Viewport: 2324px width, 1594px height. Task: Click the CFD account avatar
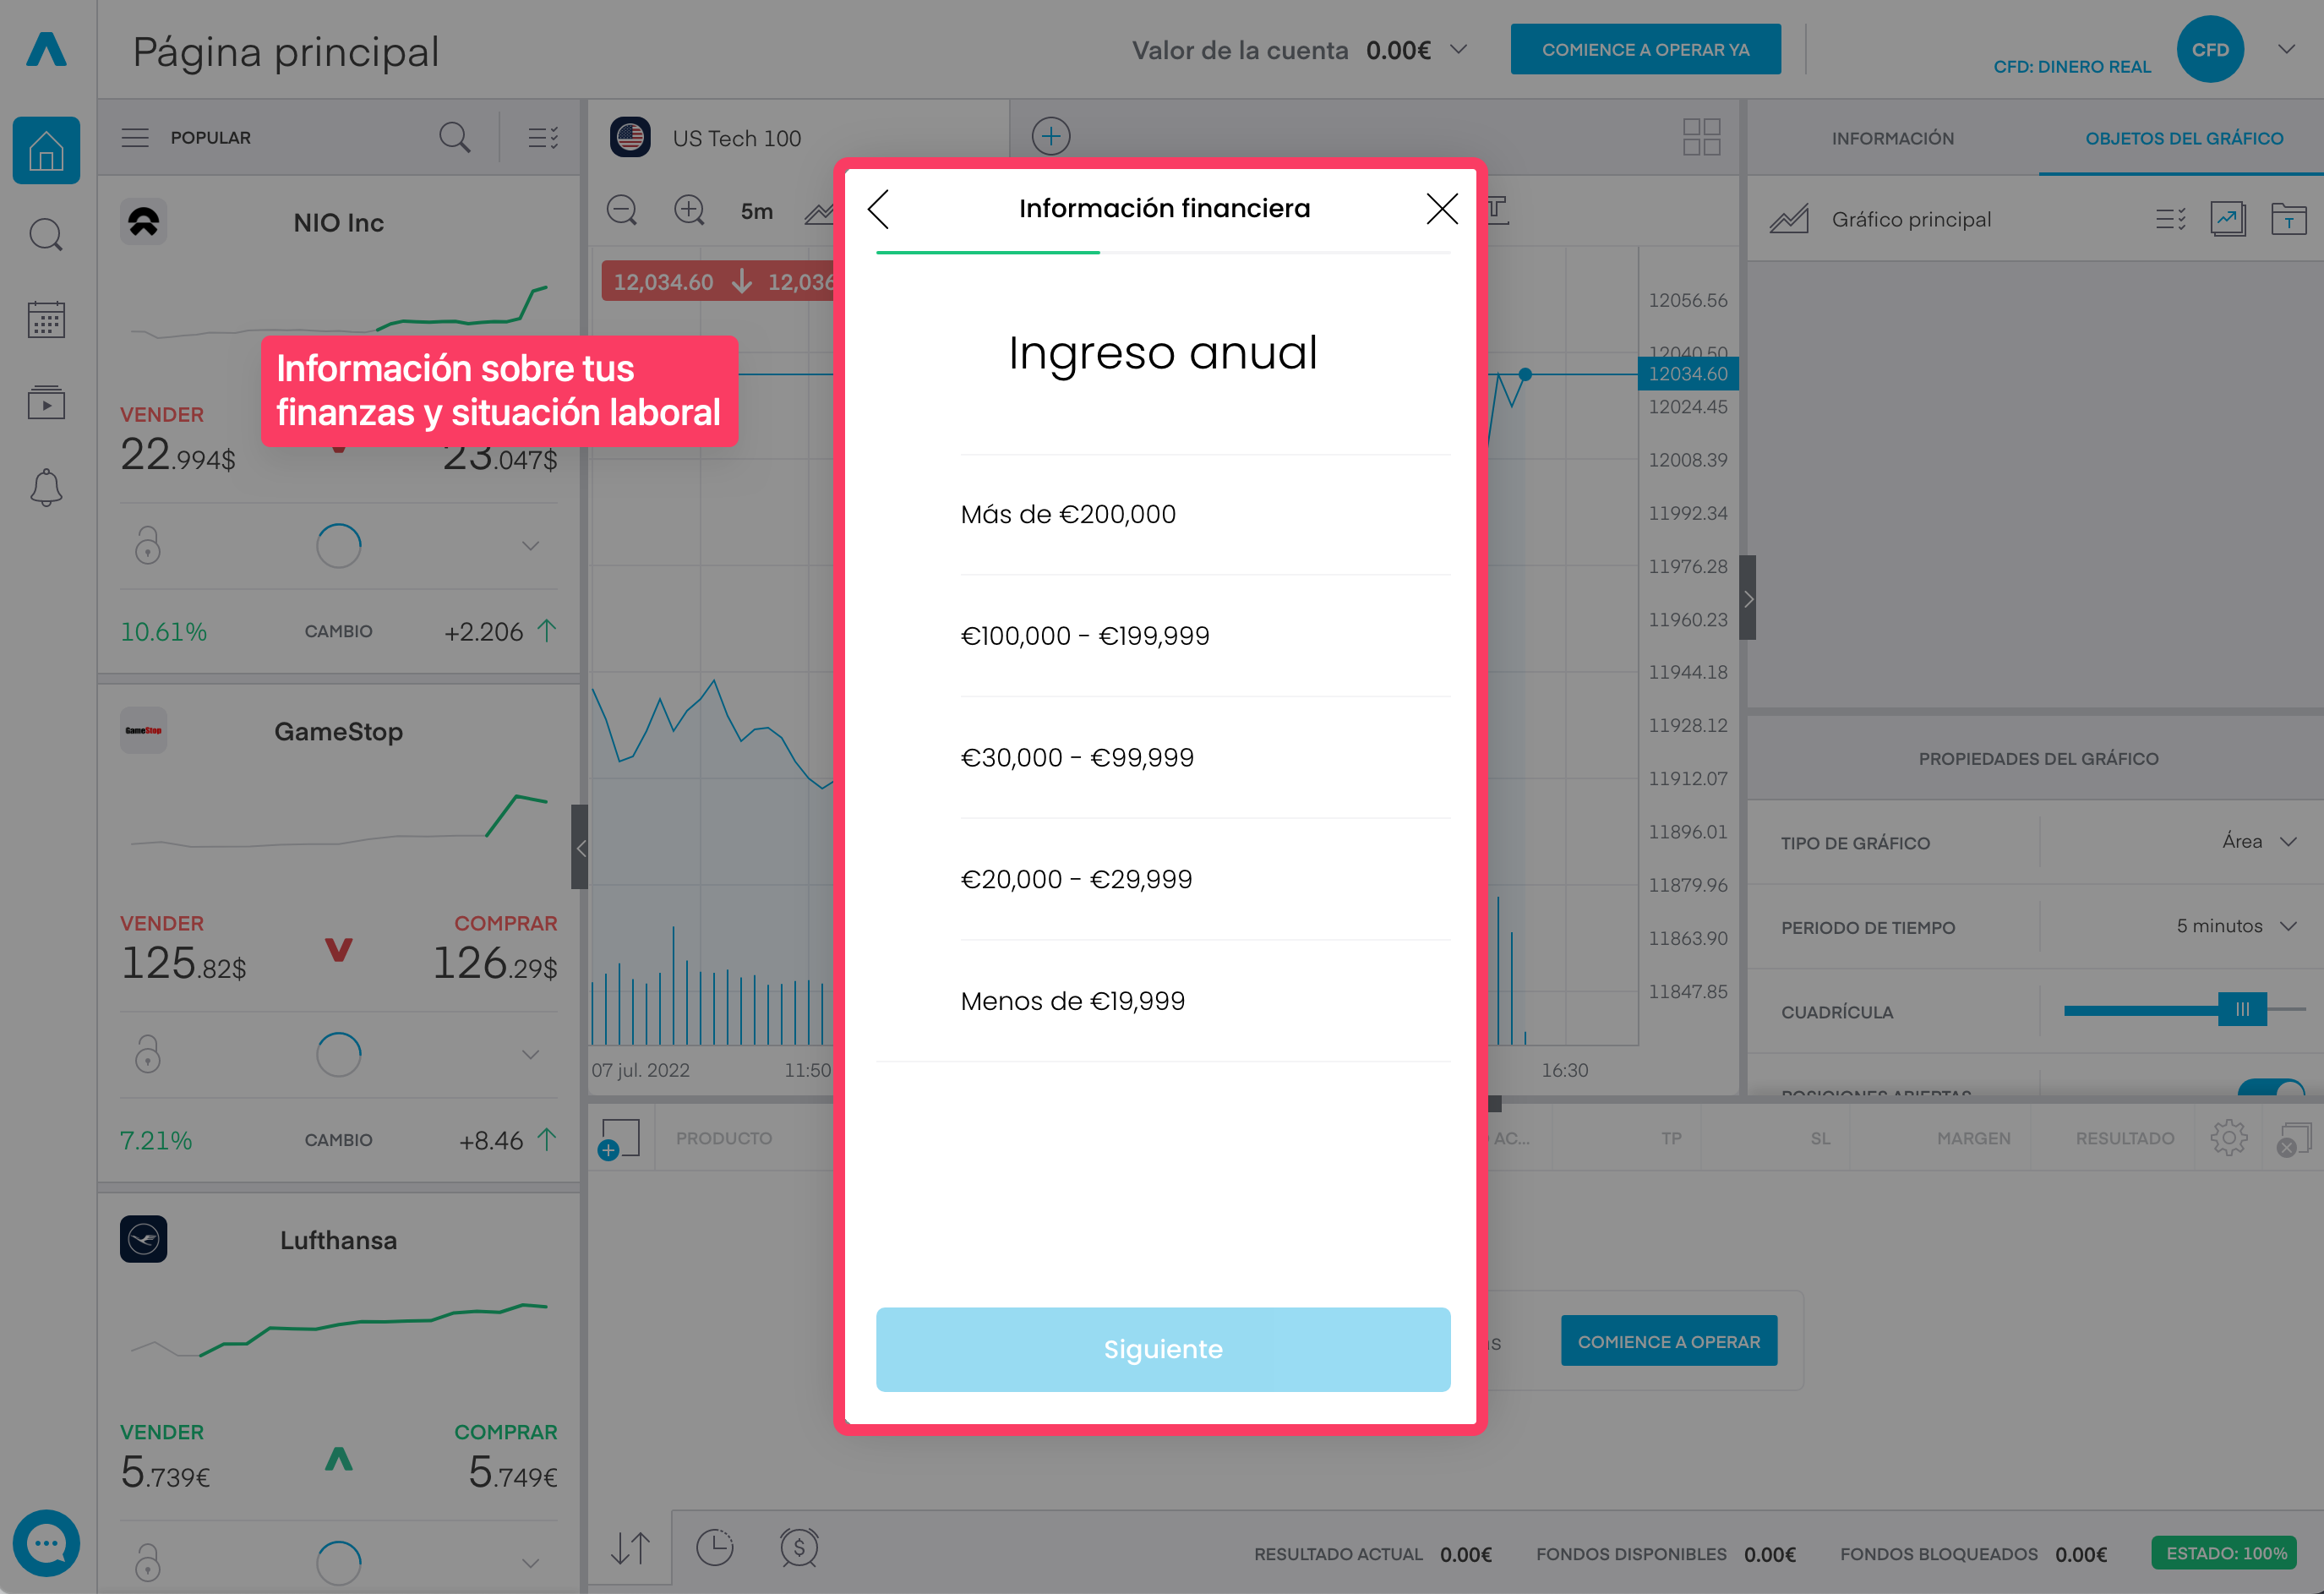[x=2210, y=49]
